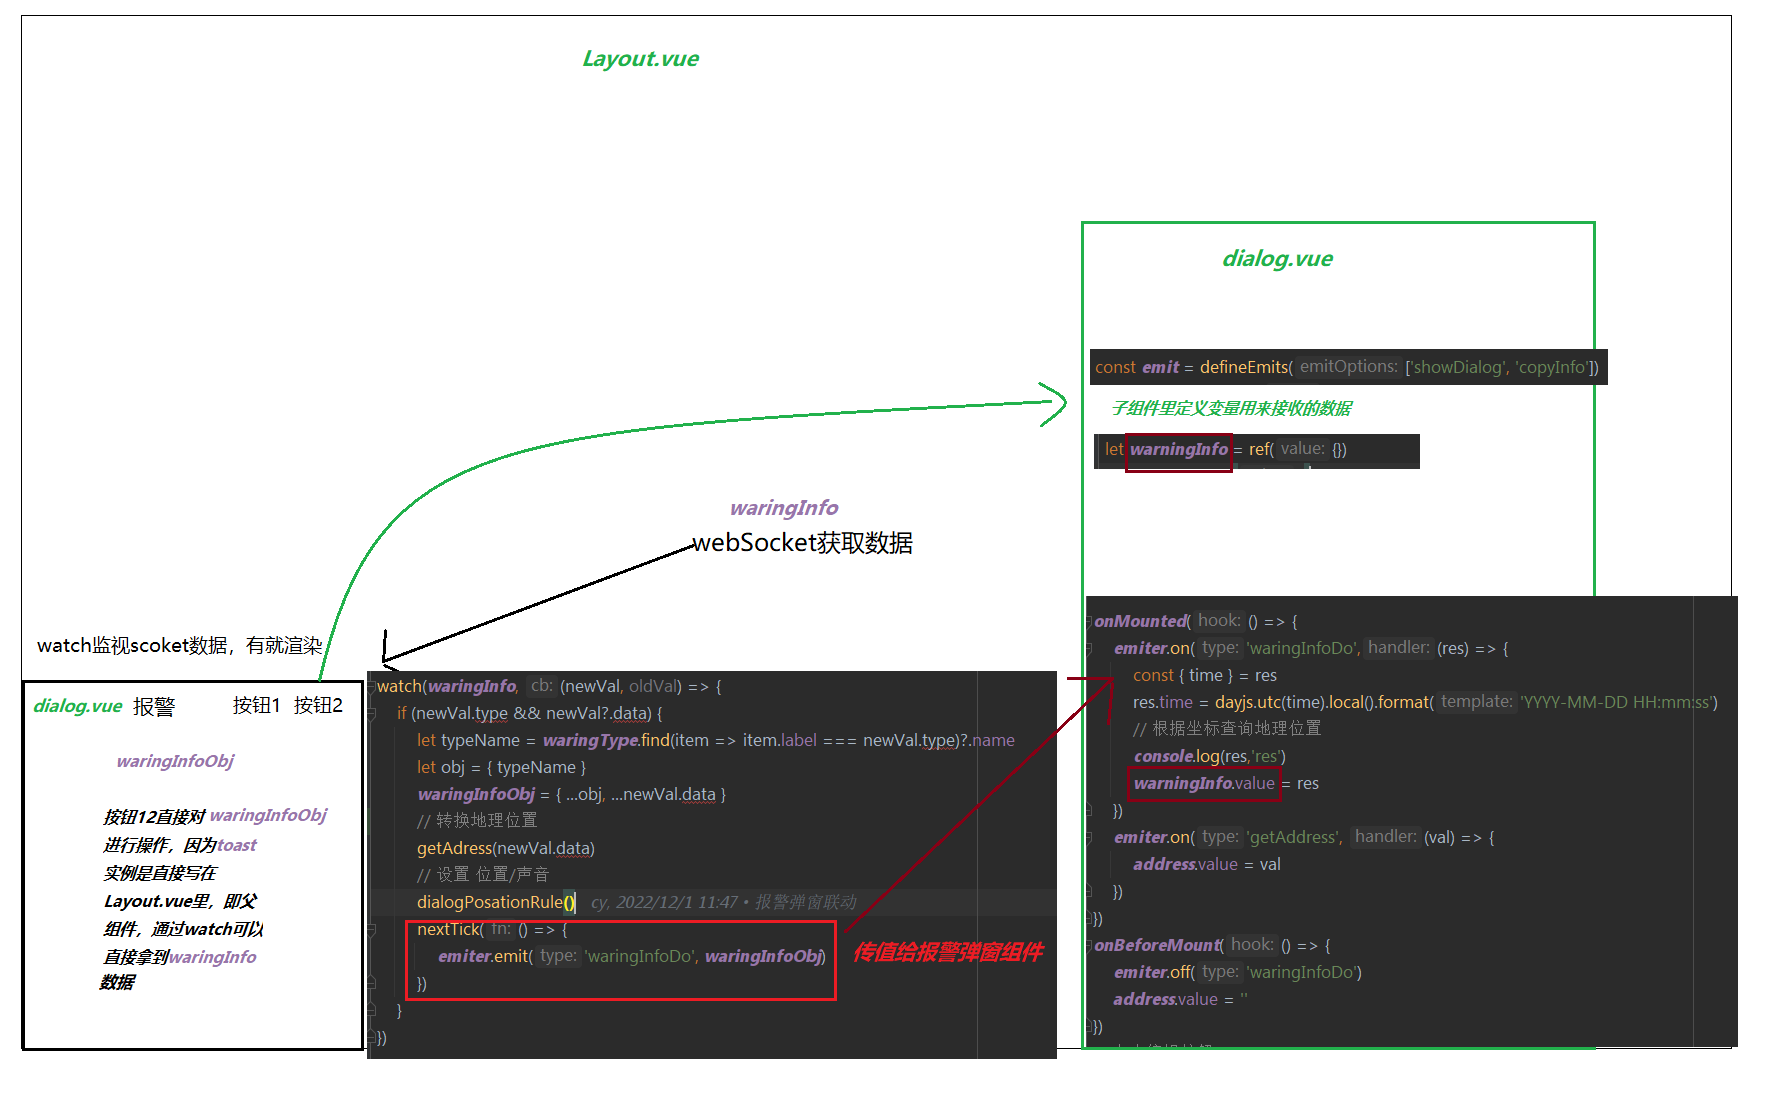The width and height of the screenshot is (1790, 1108).
Task: Click the let obj = { typeName } line
Action: [501, 768]
